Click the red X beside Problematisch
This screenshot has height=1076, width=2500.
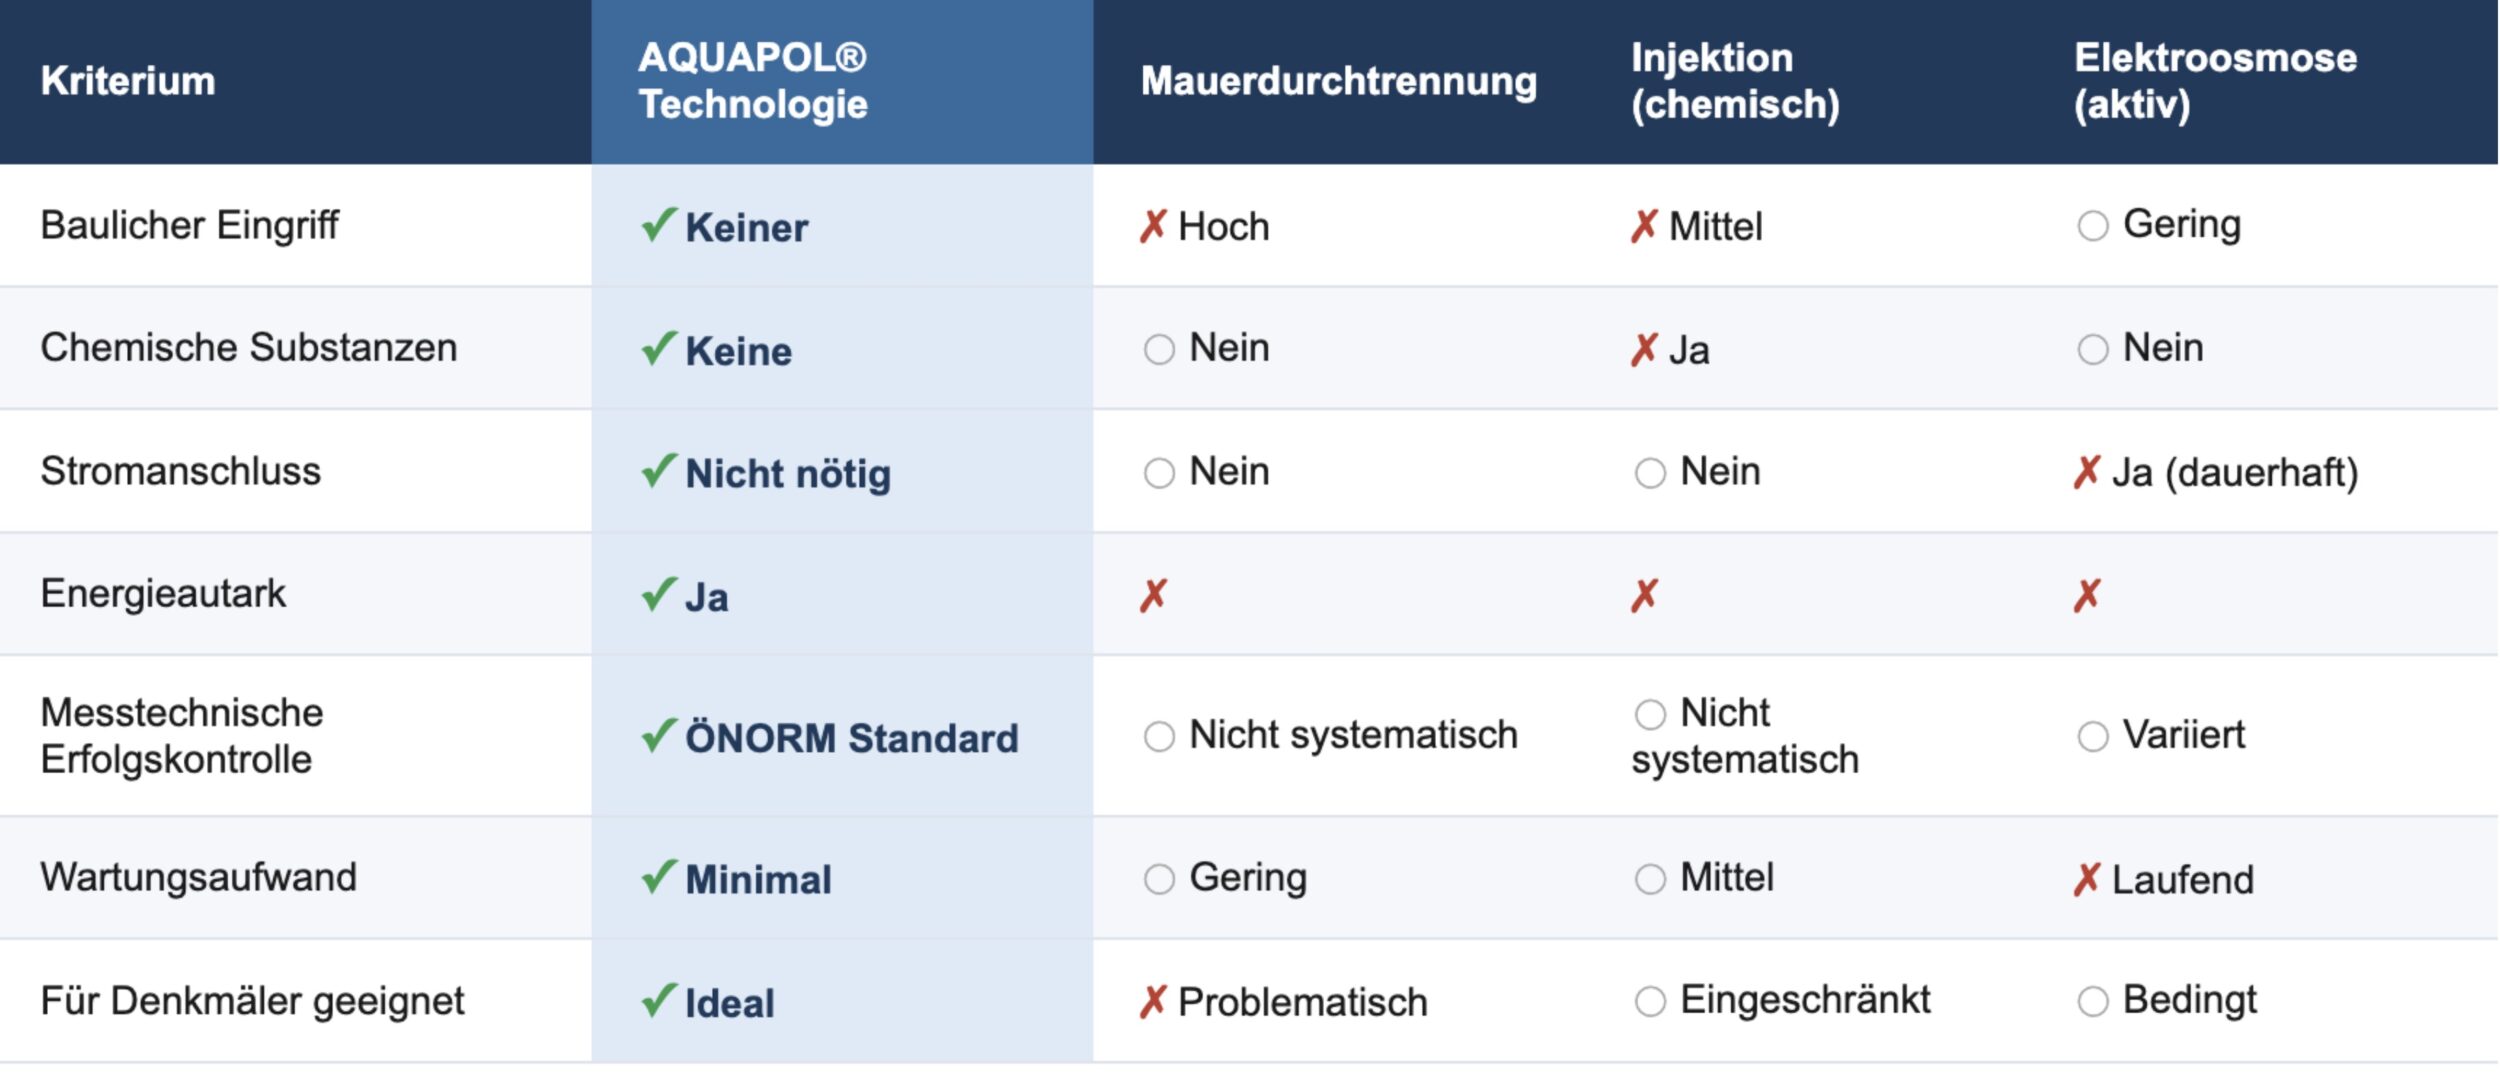pos(1152,1002)
